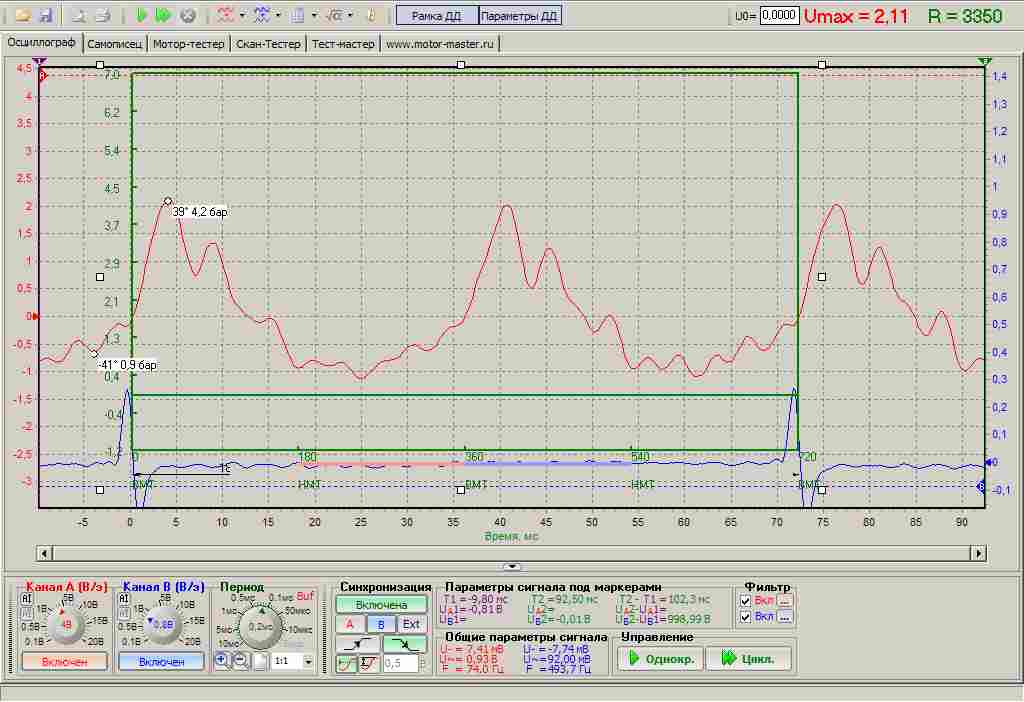Toggle Канал B blue Включен button
The height and width of the screenshot is (702, 1024).
tap(161, 662)
